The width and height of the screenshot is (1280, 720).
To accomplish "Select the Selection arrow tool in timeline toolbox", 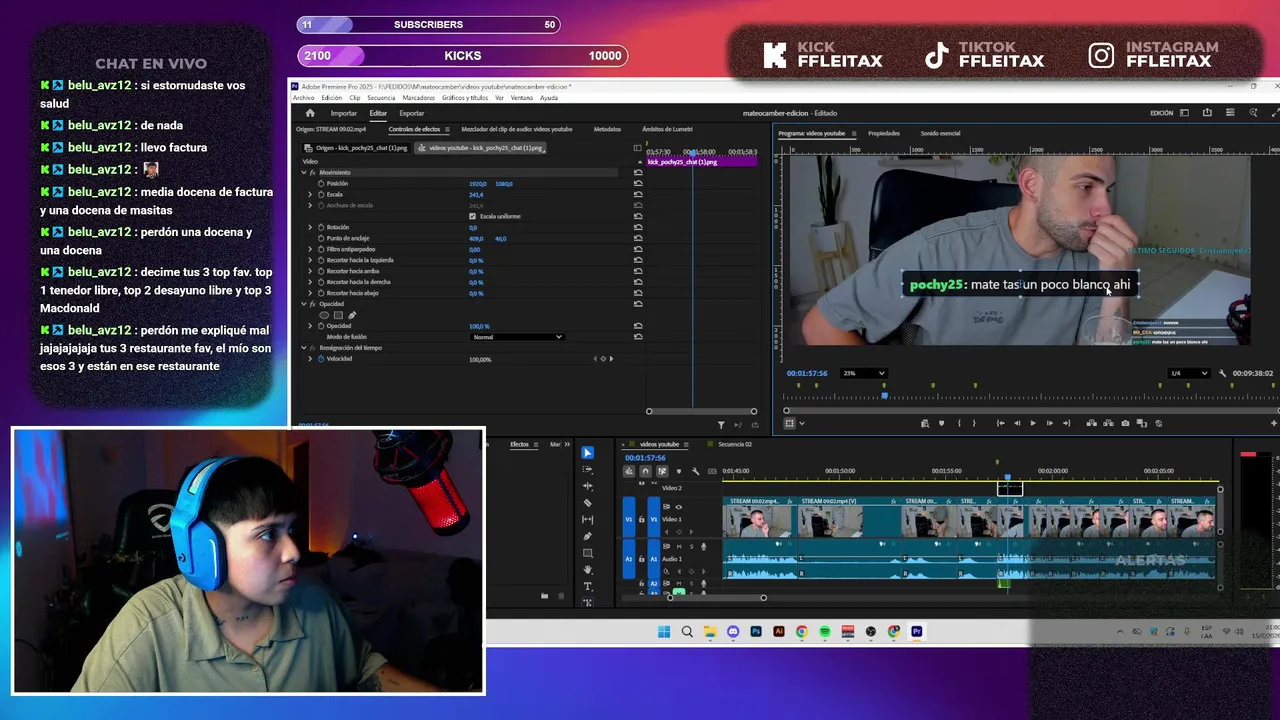I will (587, 453).
